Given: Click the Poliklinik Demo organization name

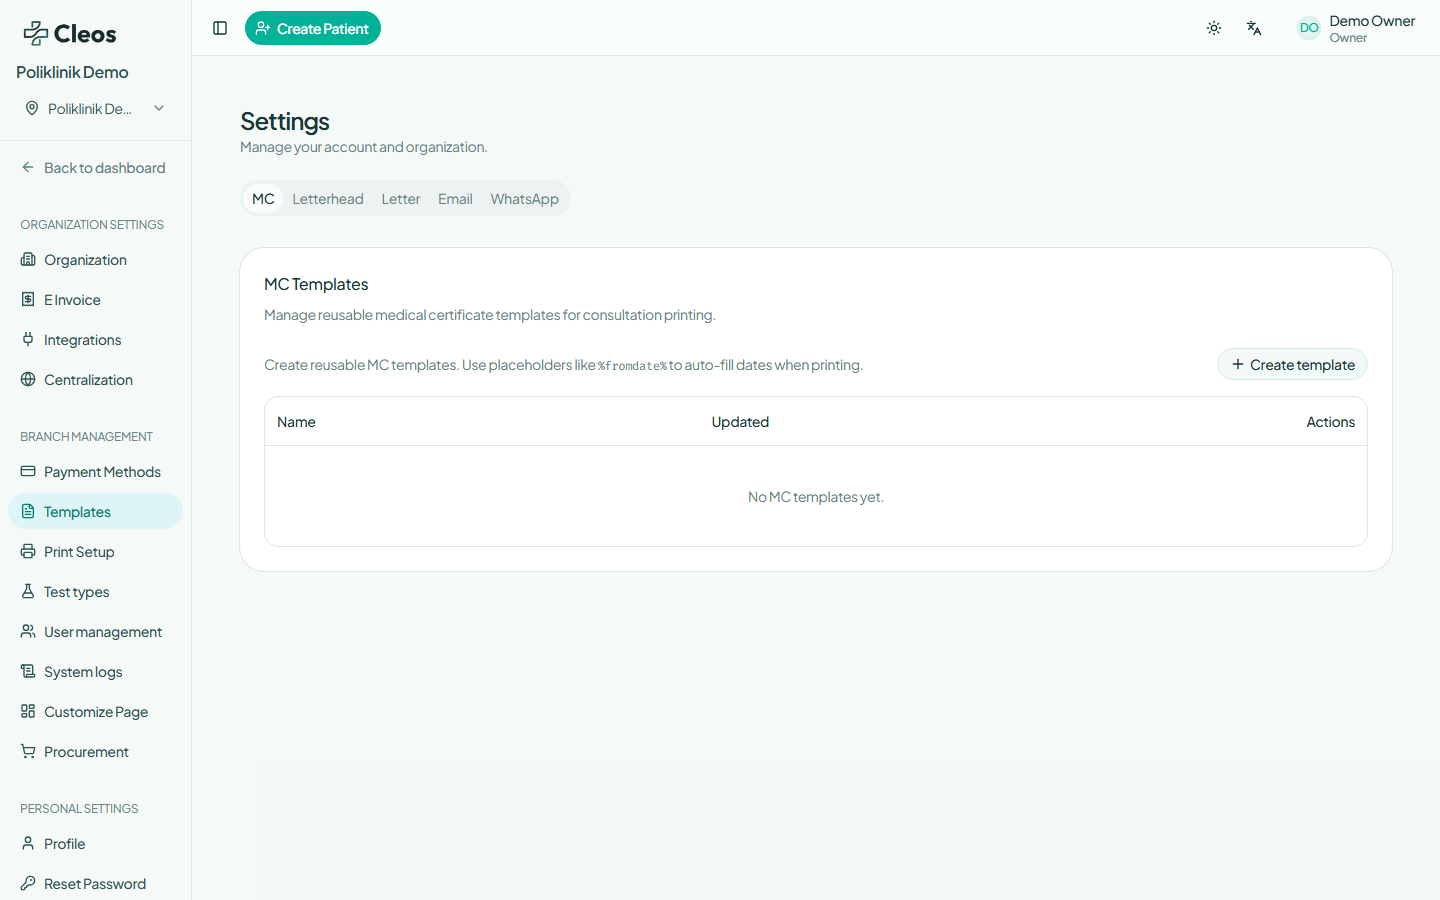Looking at the screenshot, I should pos(72,72).
